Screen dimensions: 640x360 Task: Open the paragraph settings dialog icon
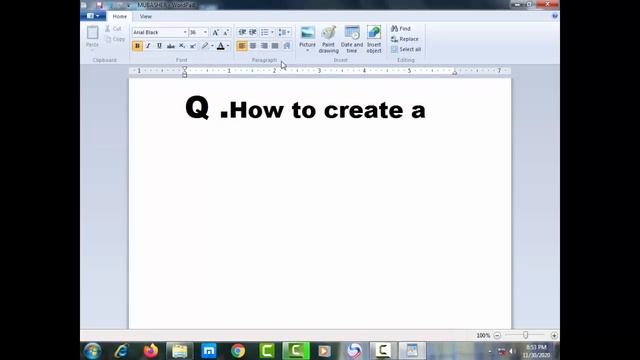pyautogui.click(x=287, y=46)
